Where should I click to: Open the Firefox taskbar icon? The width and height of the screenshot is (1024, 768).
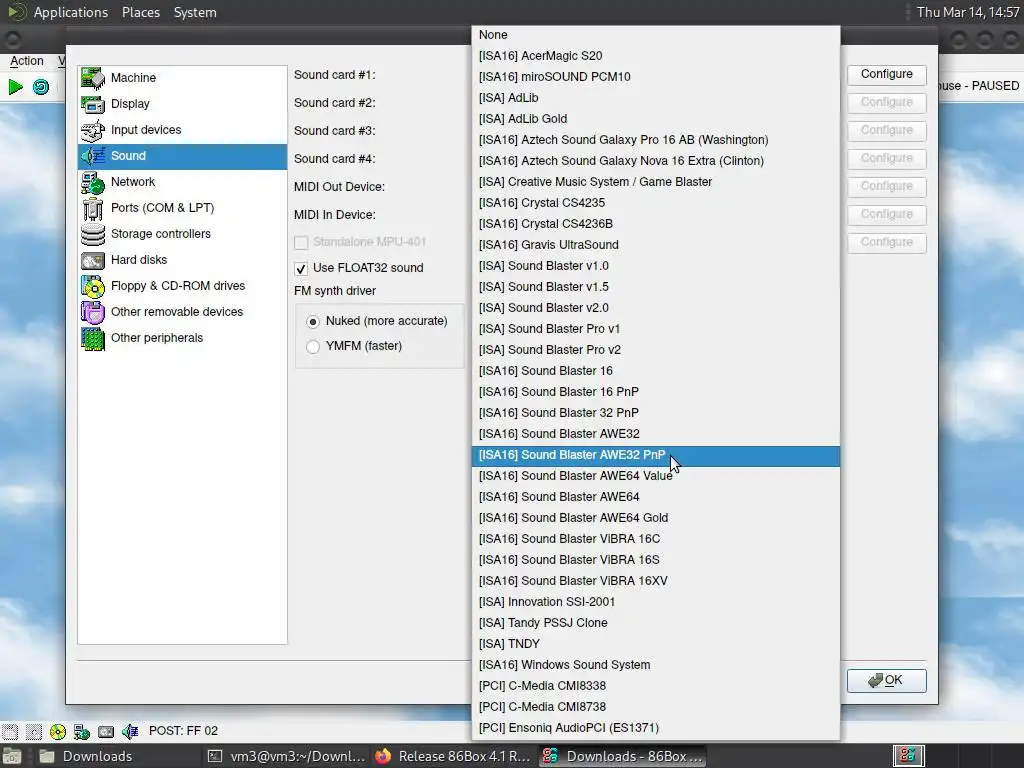[x=383, y=756]
